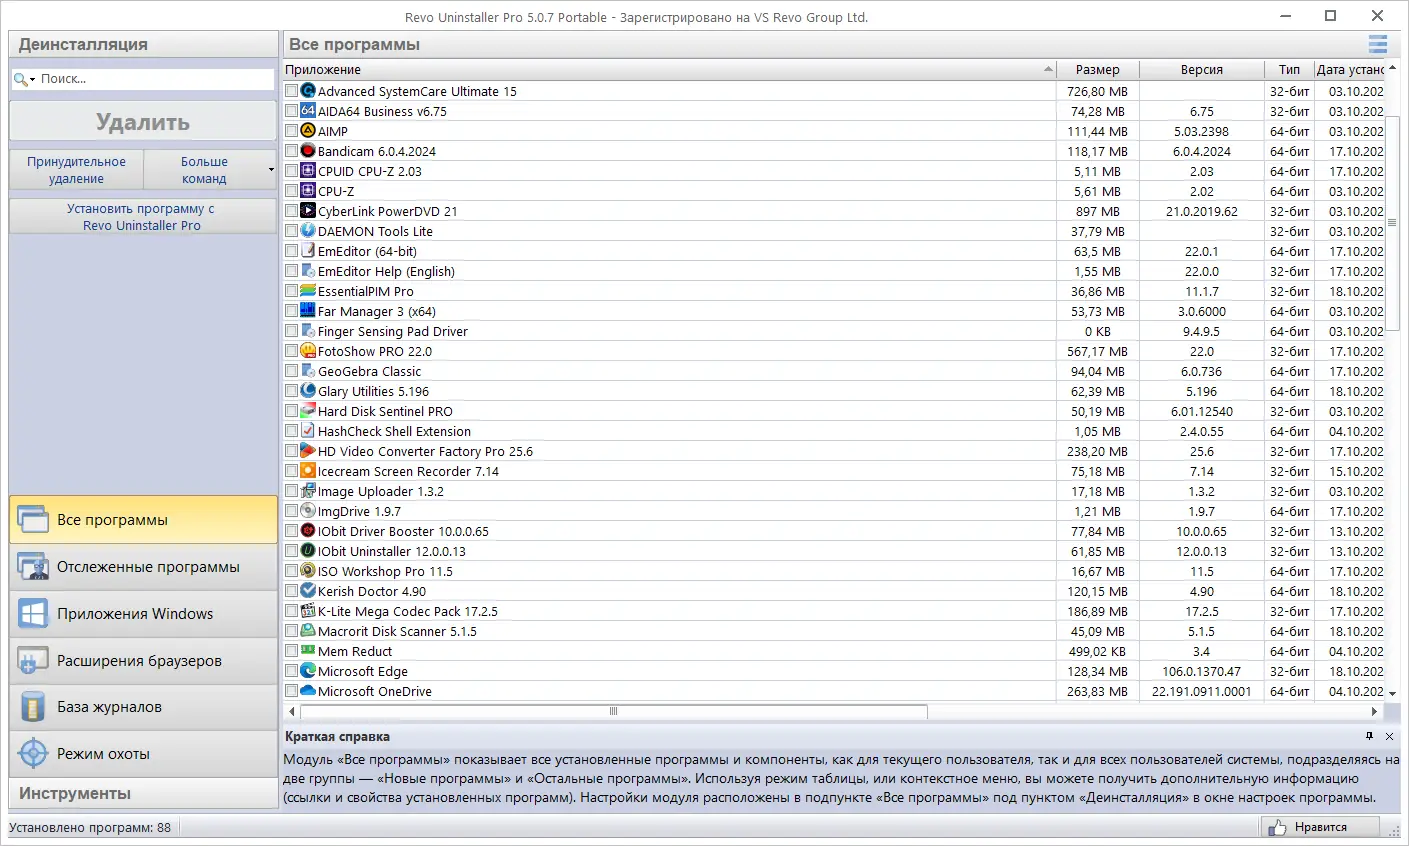Click the GeoGebra Classic icon
Viewport: 1409px width, 846px height.
coord(308,371)
